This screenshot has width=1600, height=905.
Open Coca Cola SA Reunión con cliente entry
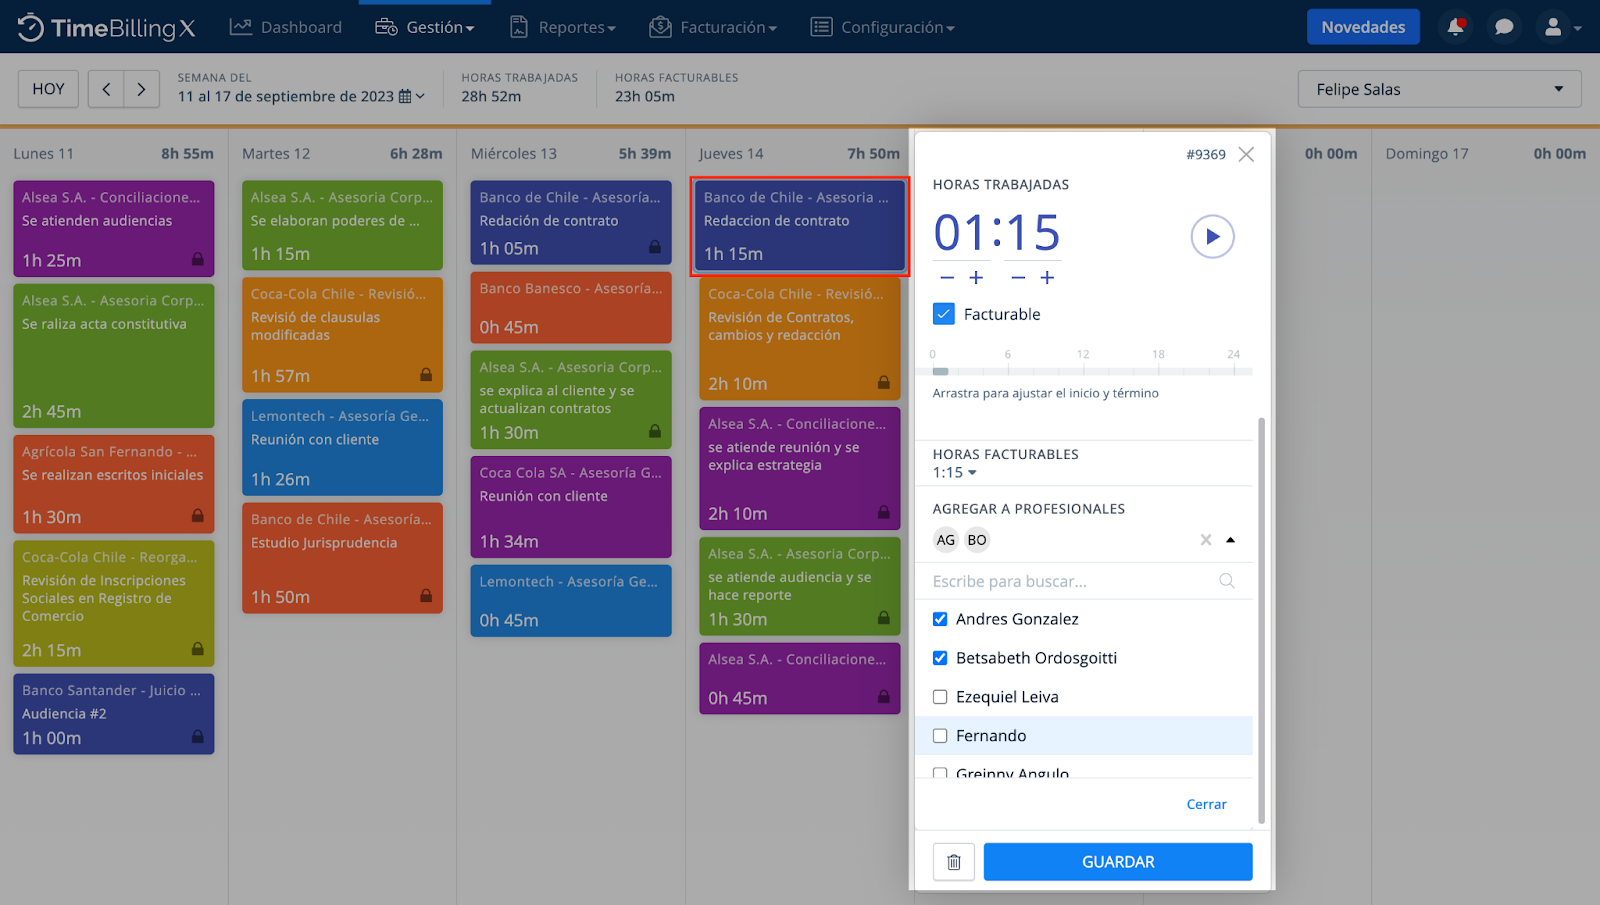[571, 507]
